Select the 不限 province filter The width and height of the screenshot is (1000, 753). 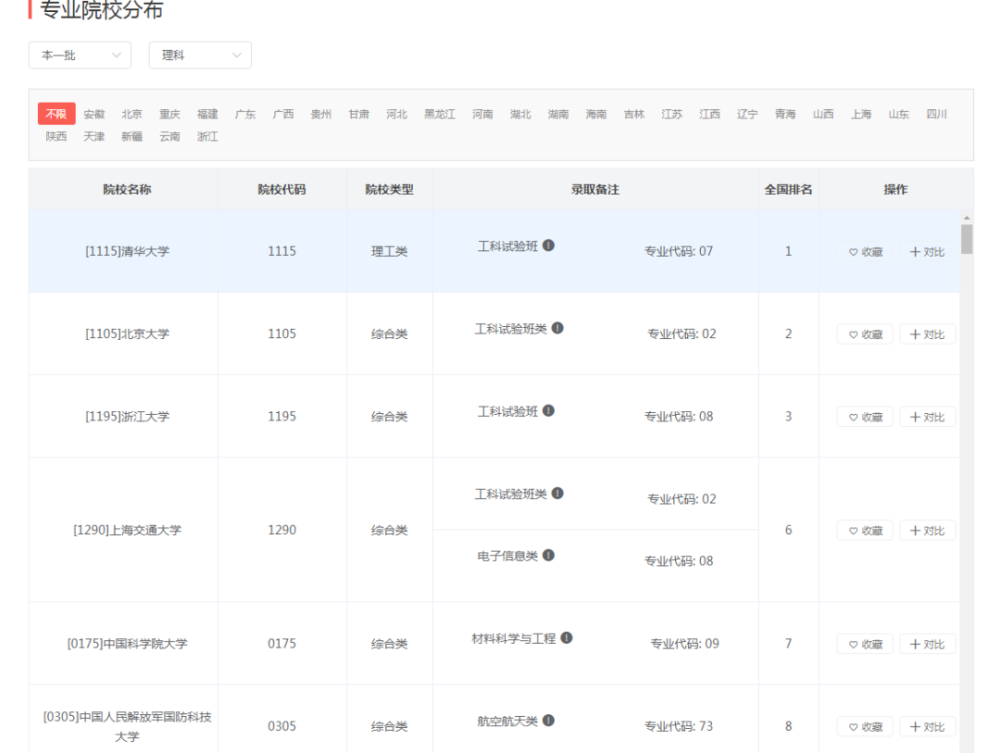click(55, 113)
